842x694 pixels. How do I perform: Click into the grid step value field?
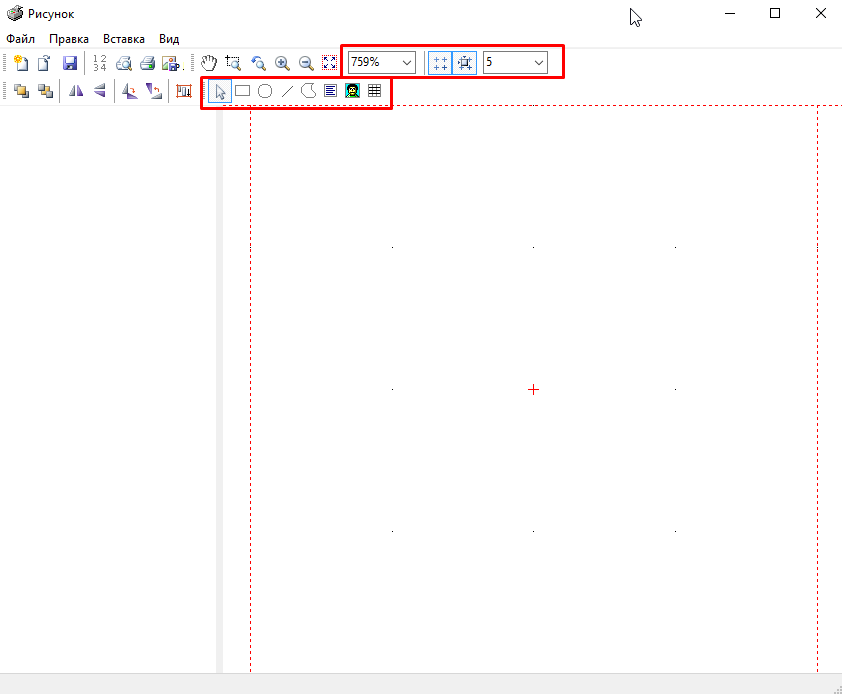507,63
